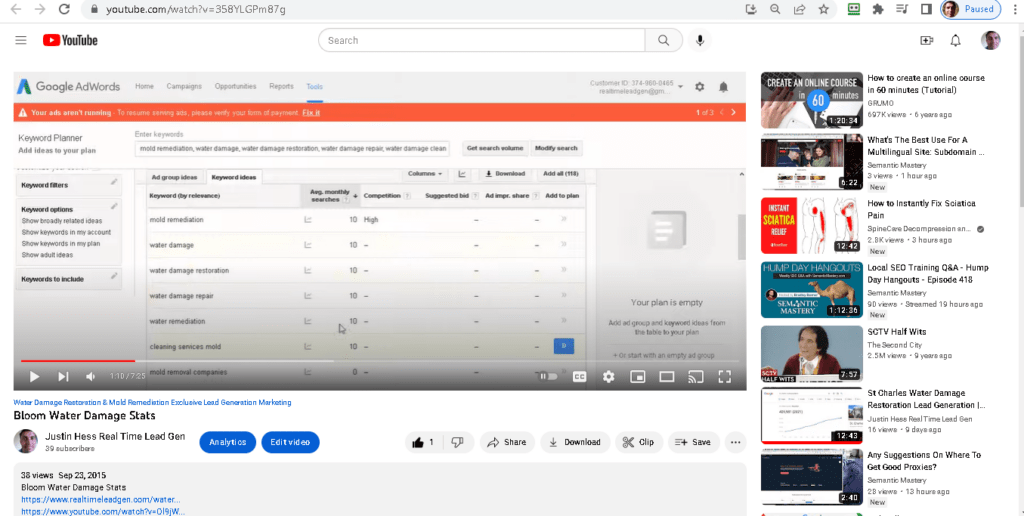Click 39 subscribers text
The image size is (1024, 516).
point(69,449)
